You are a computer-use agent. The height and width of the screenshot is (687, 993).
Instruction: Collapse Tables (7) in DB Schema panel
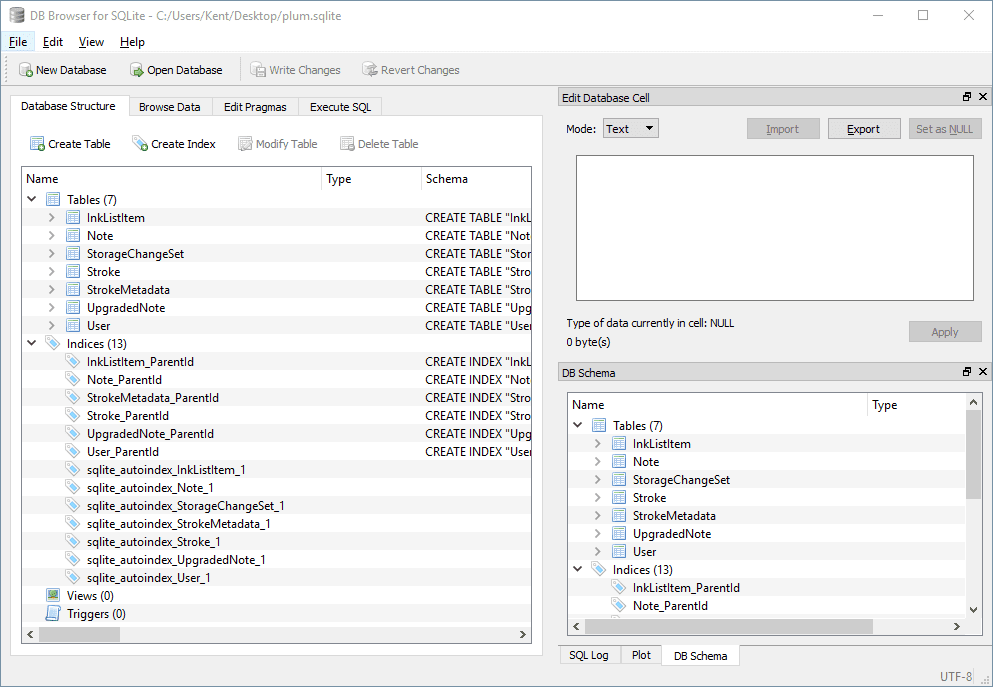(578, 425)
